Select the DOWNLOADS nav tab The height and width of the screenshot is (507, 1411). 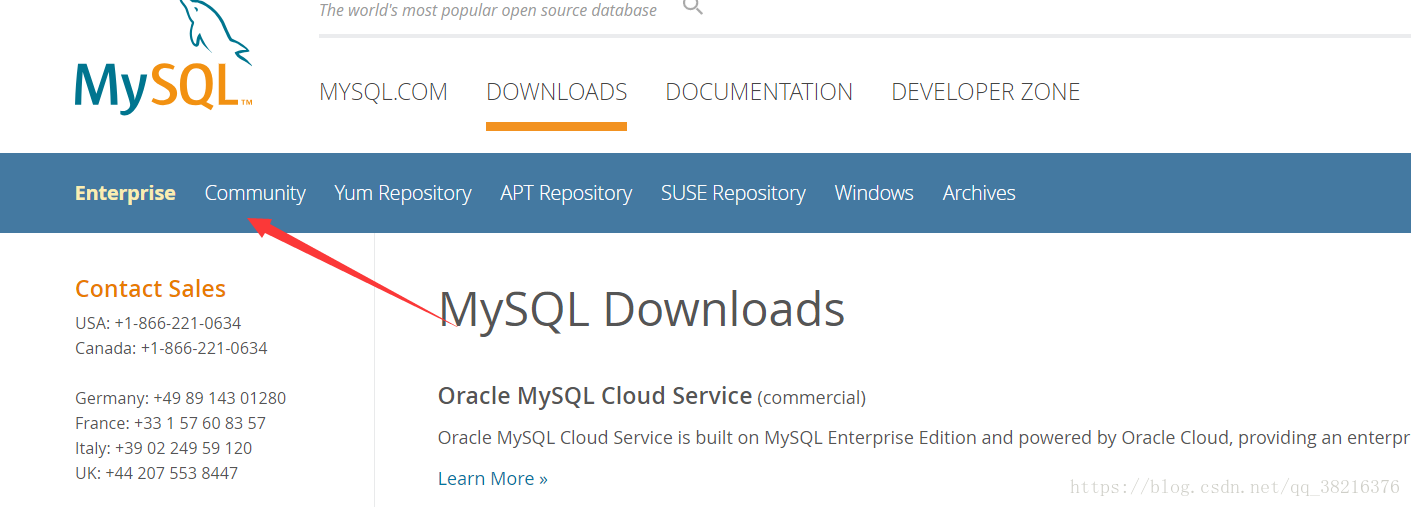click(556, 92)
